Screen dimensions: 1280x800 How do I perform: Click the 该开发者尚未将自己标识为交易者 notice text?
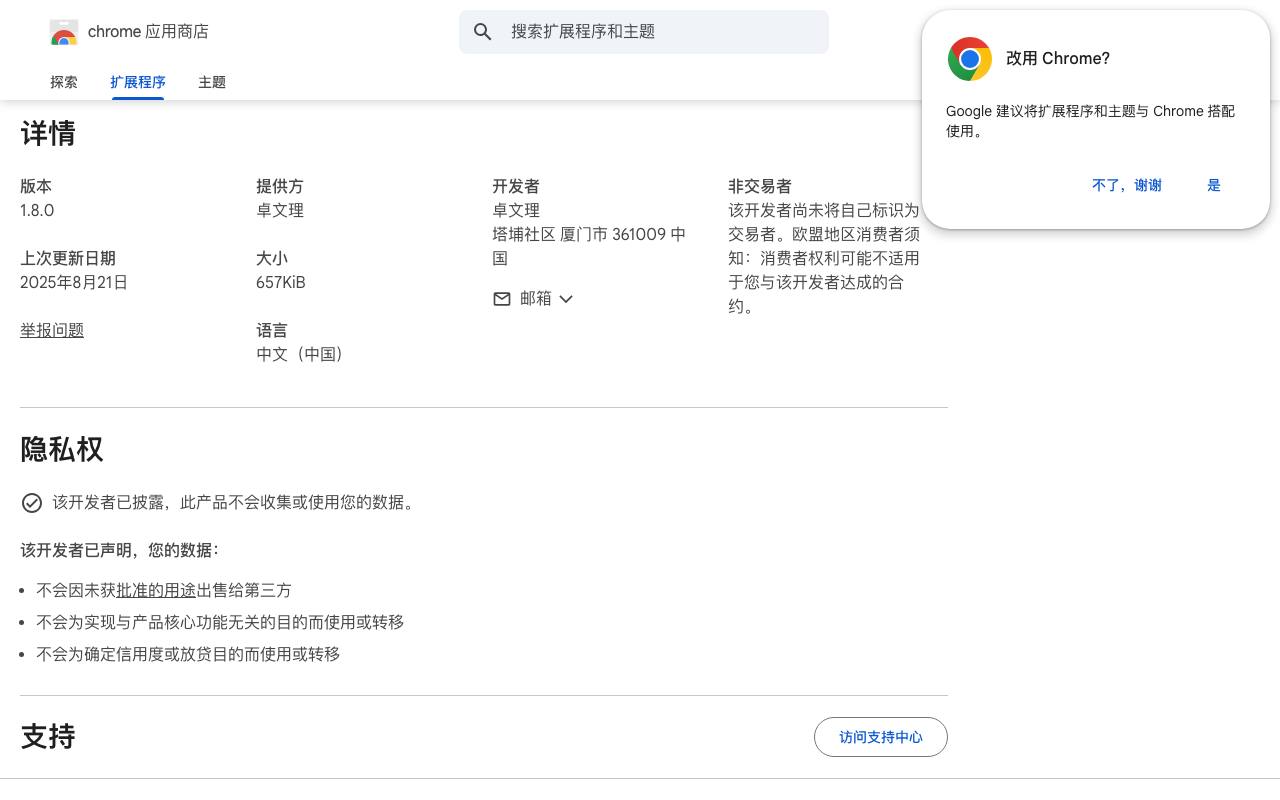[x=824, y=259]
